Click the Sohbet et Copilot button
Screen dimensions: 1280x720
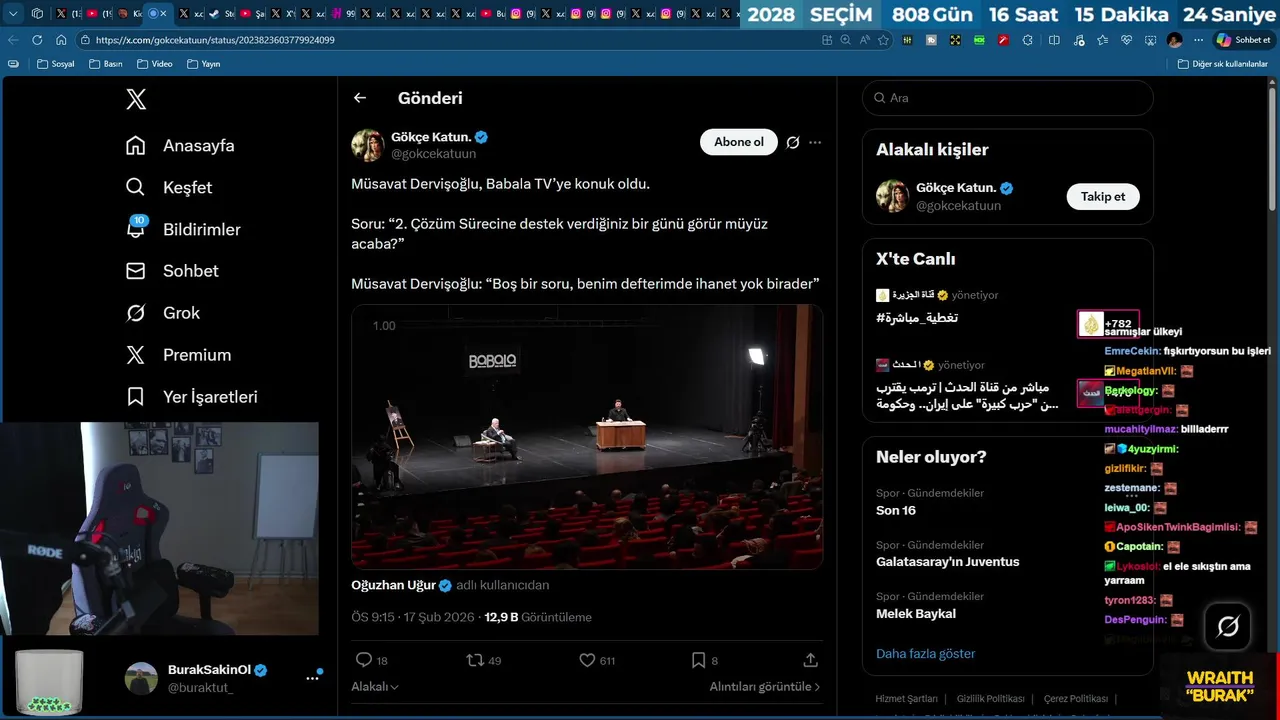coord(1243,40)
